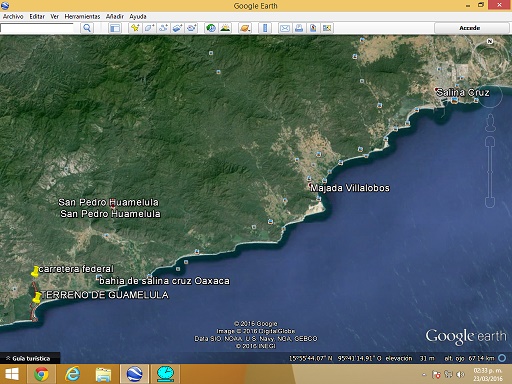512x384 pixels.
Task: Open the Herramientas menu
Action: (x=82, y=16)
